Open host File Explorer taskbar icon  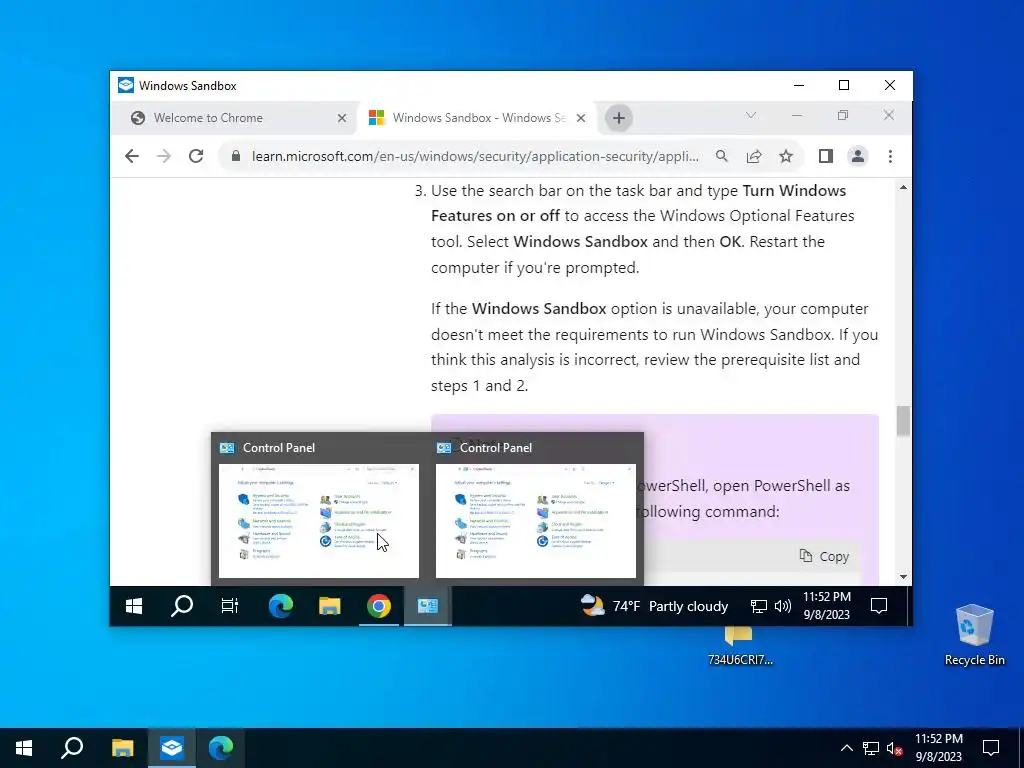point(122,748)
